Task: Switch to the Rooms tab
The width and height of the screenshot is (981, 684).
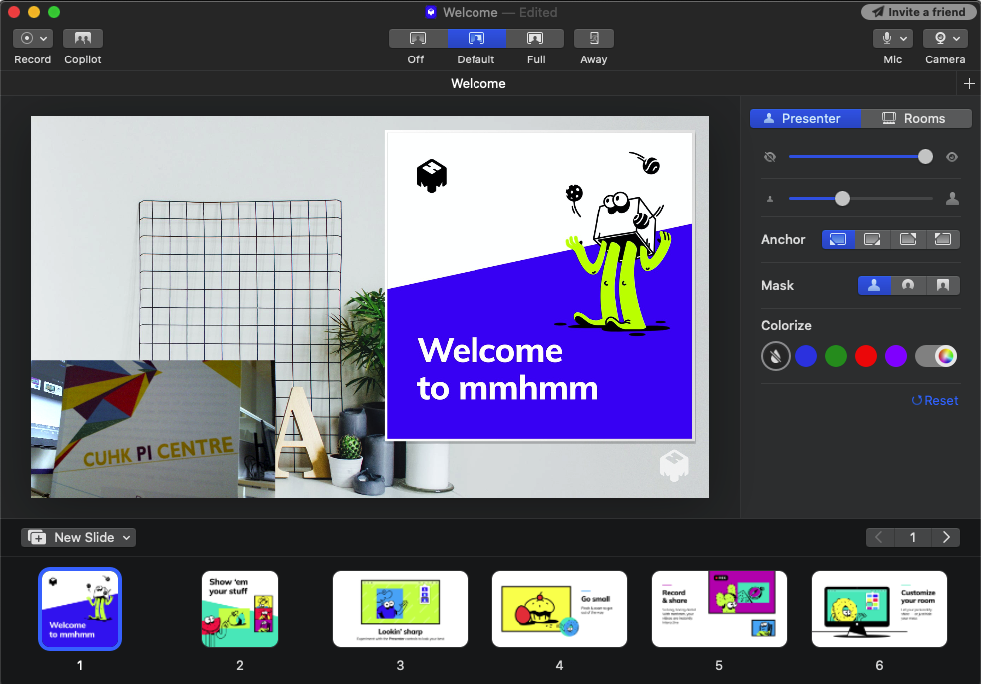Action: (x=916, y=118)
